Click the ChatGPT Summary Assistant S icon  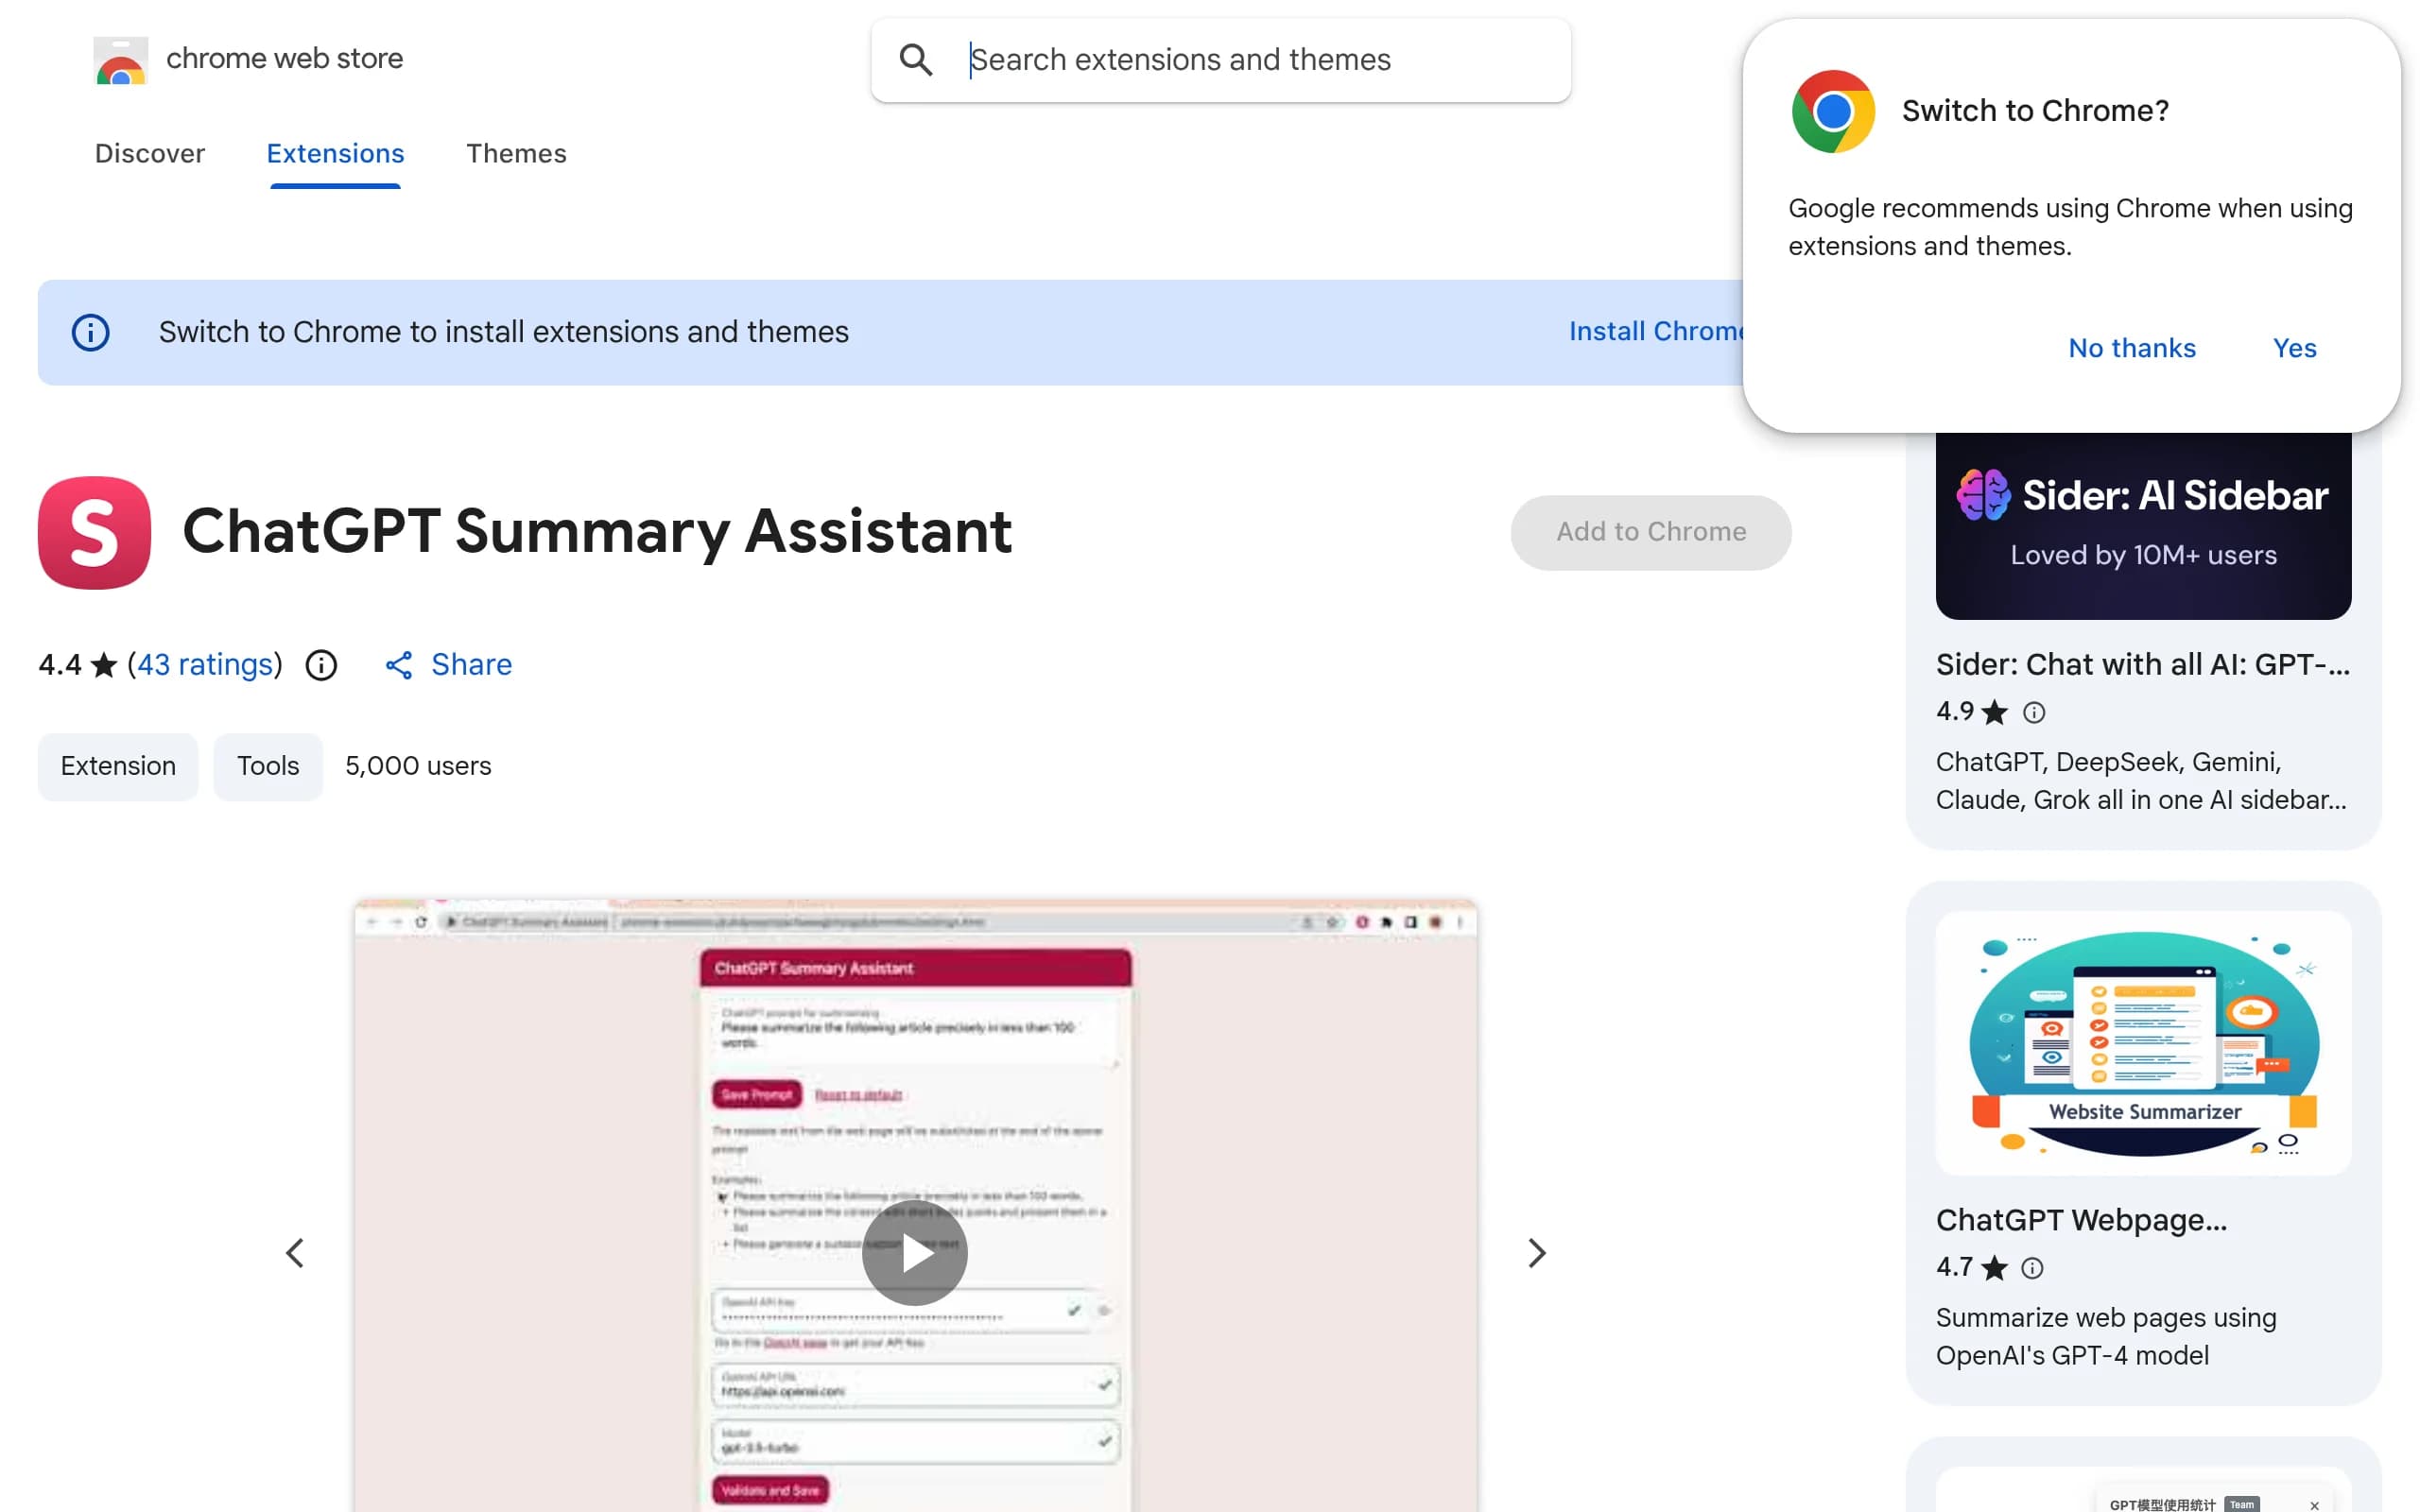pos(95,532)
